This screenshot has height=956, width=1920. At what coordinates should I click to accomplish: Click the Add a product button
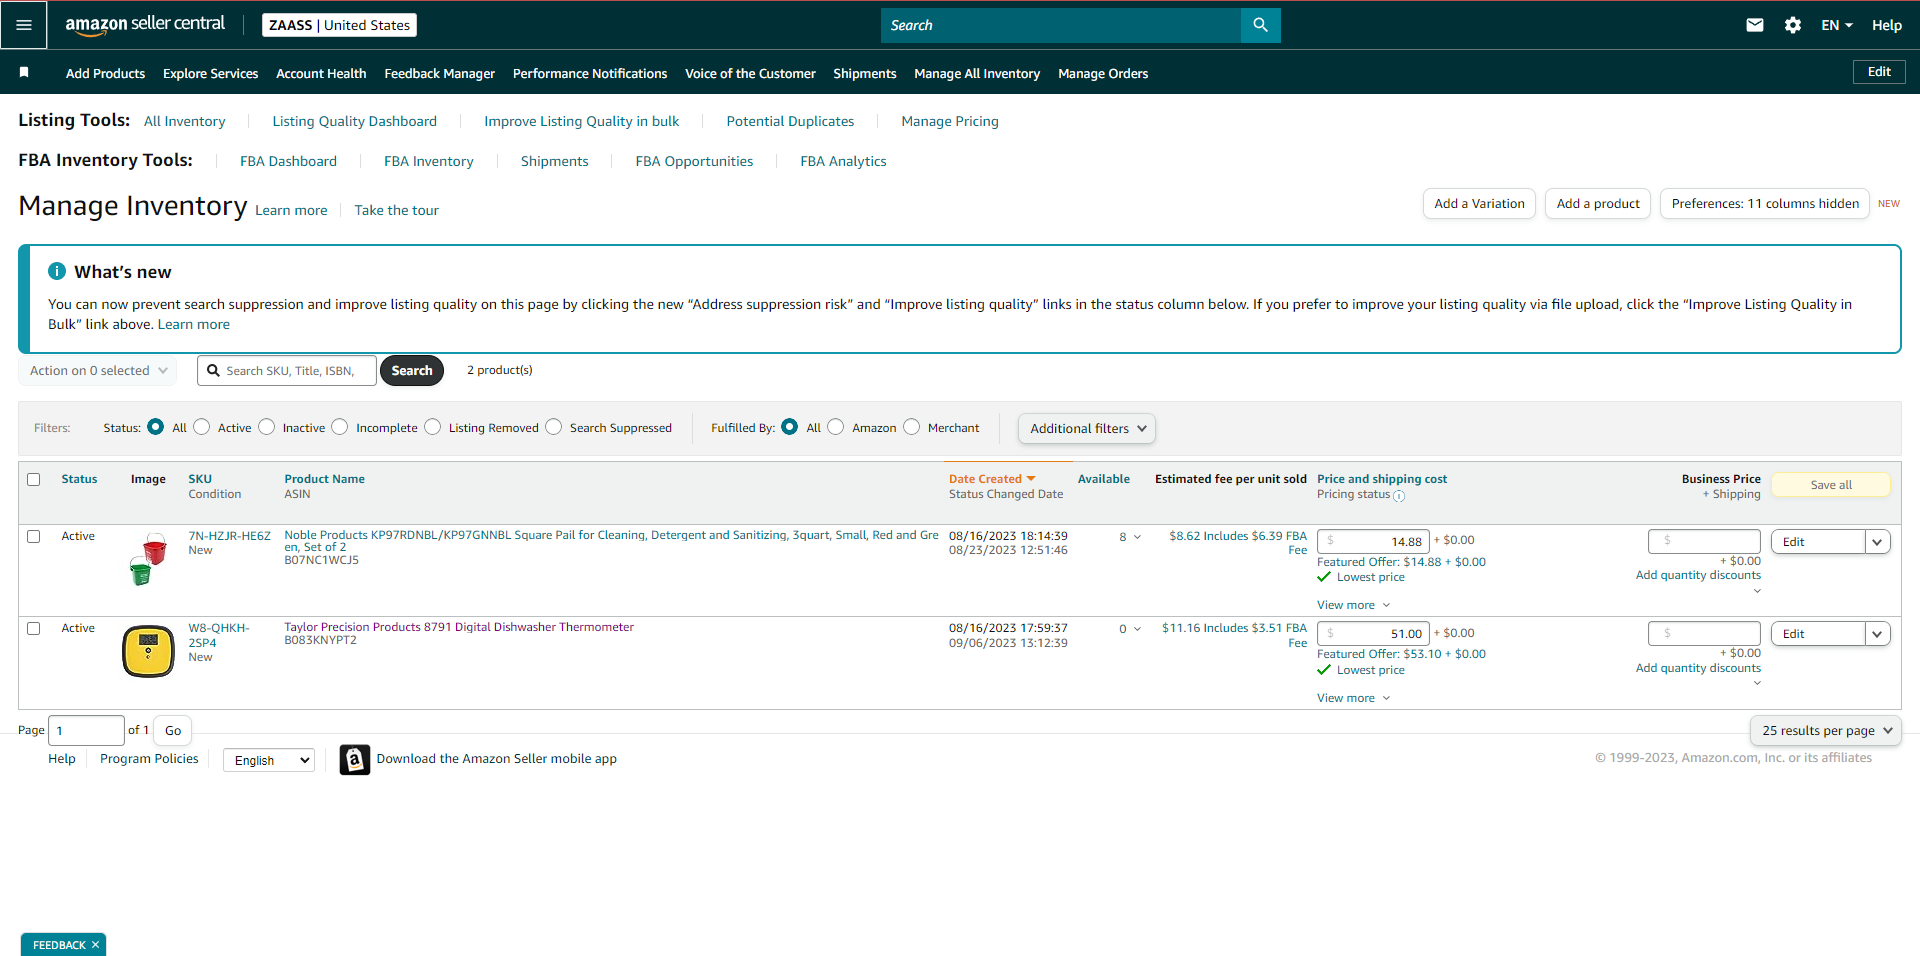click(1598, 204)
